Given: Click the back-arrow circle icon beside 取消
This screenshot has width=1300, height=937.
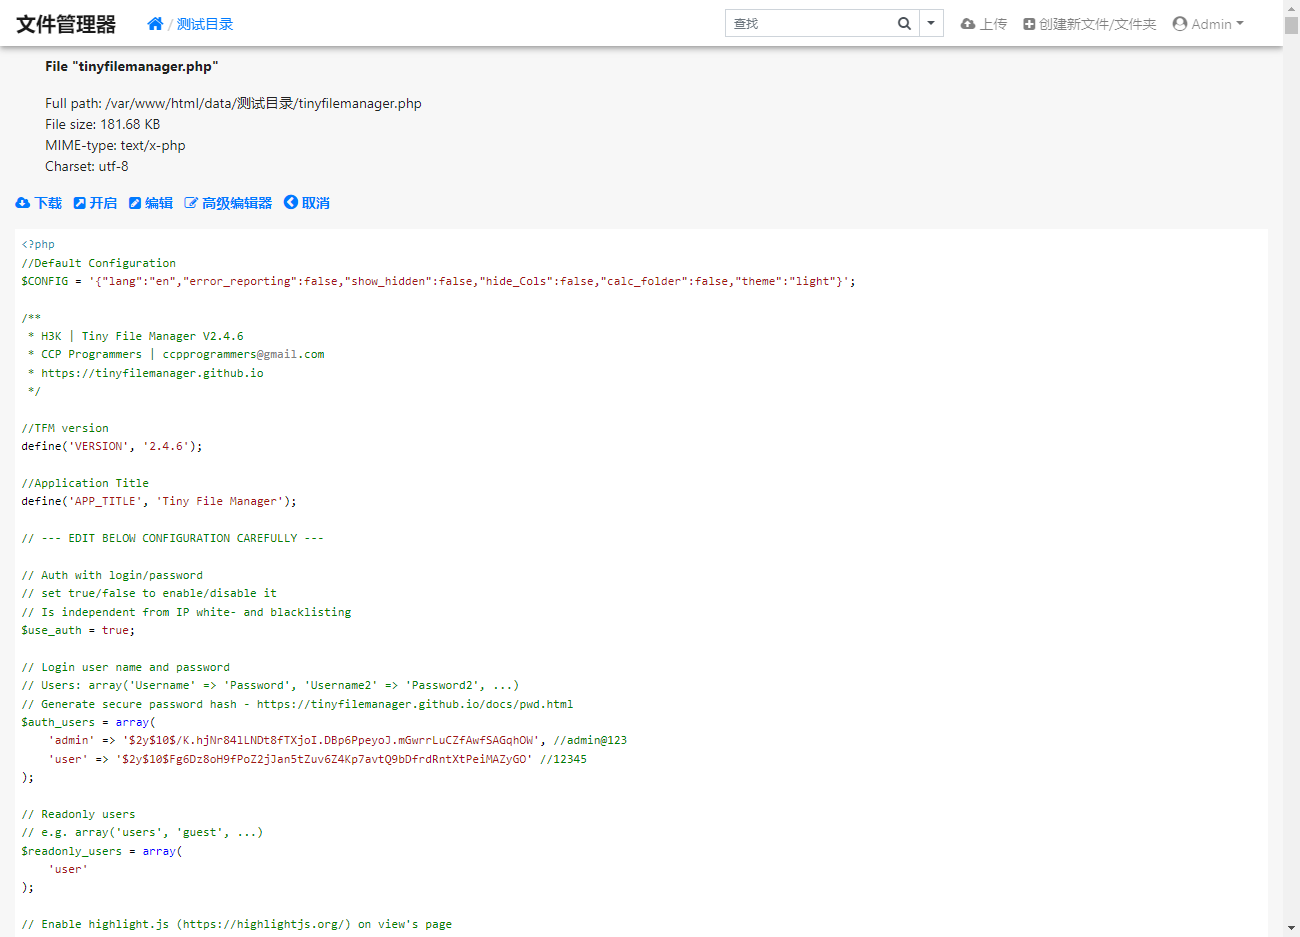Looking at the screenshot, I should click(291, 202).
